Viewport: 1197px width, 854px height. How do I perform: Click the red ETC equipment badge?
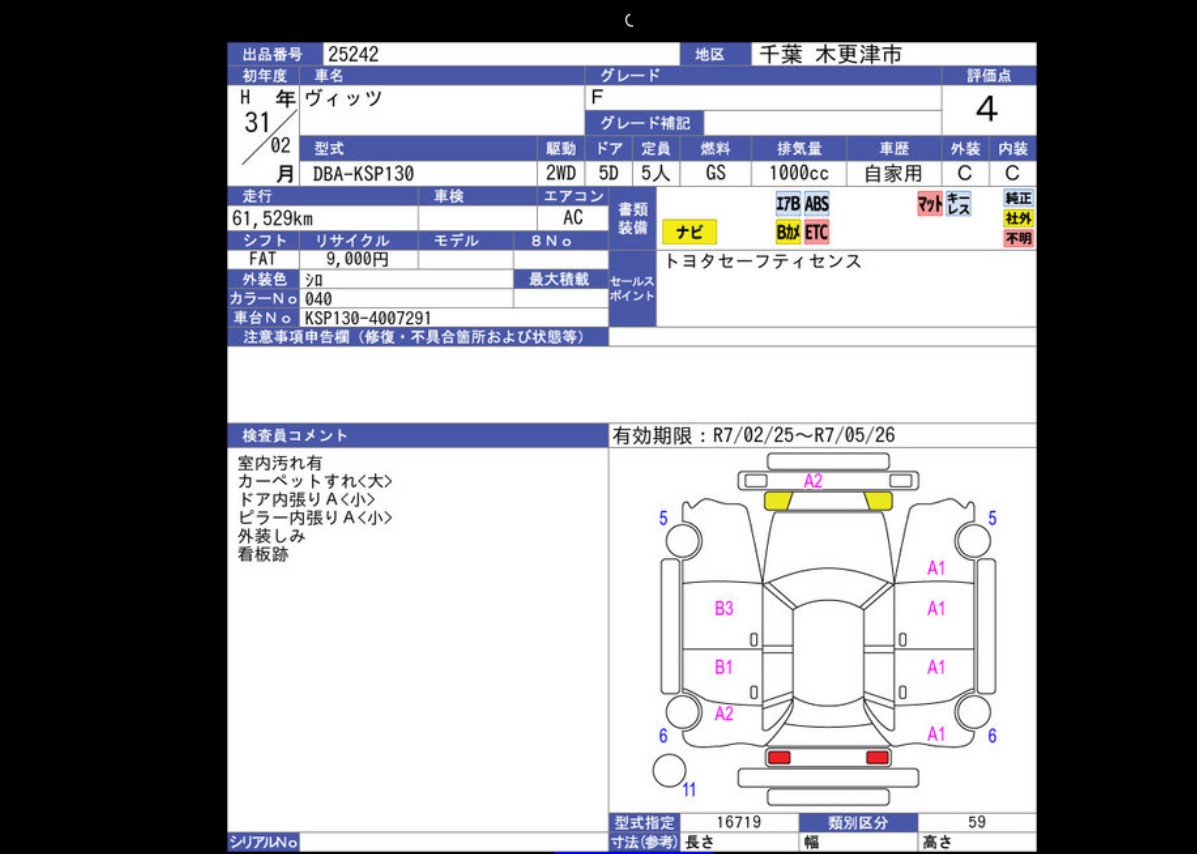tap(816, 231)
